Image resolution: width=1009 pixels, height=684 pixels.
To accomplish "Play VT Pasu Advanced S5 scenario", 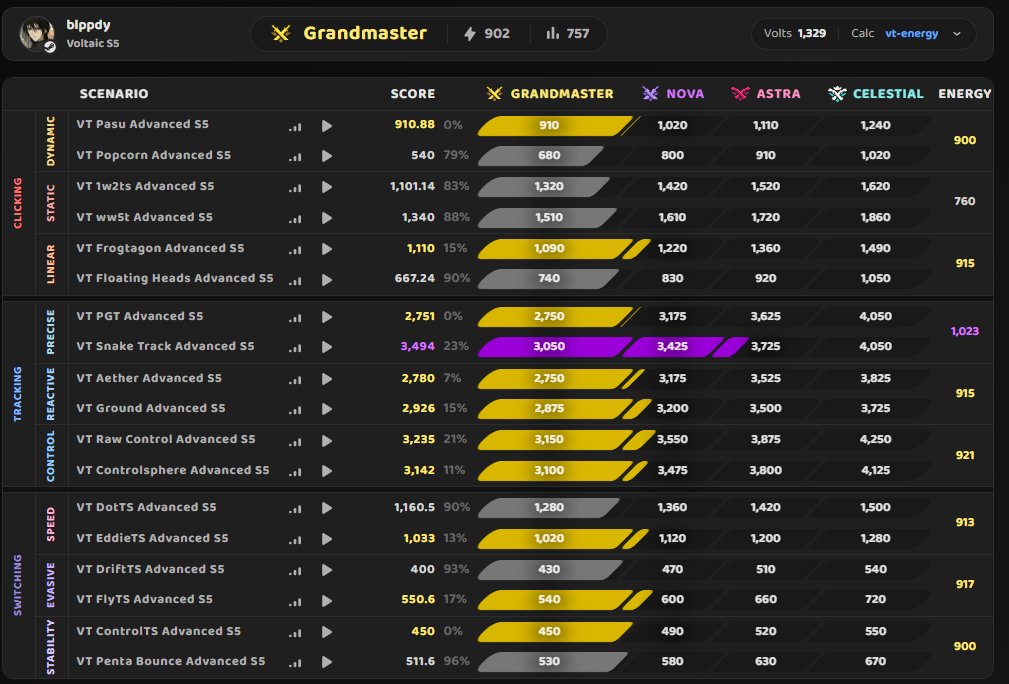I will 327,125.
